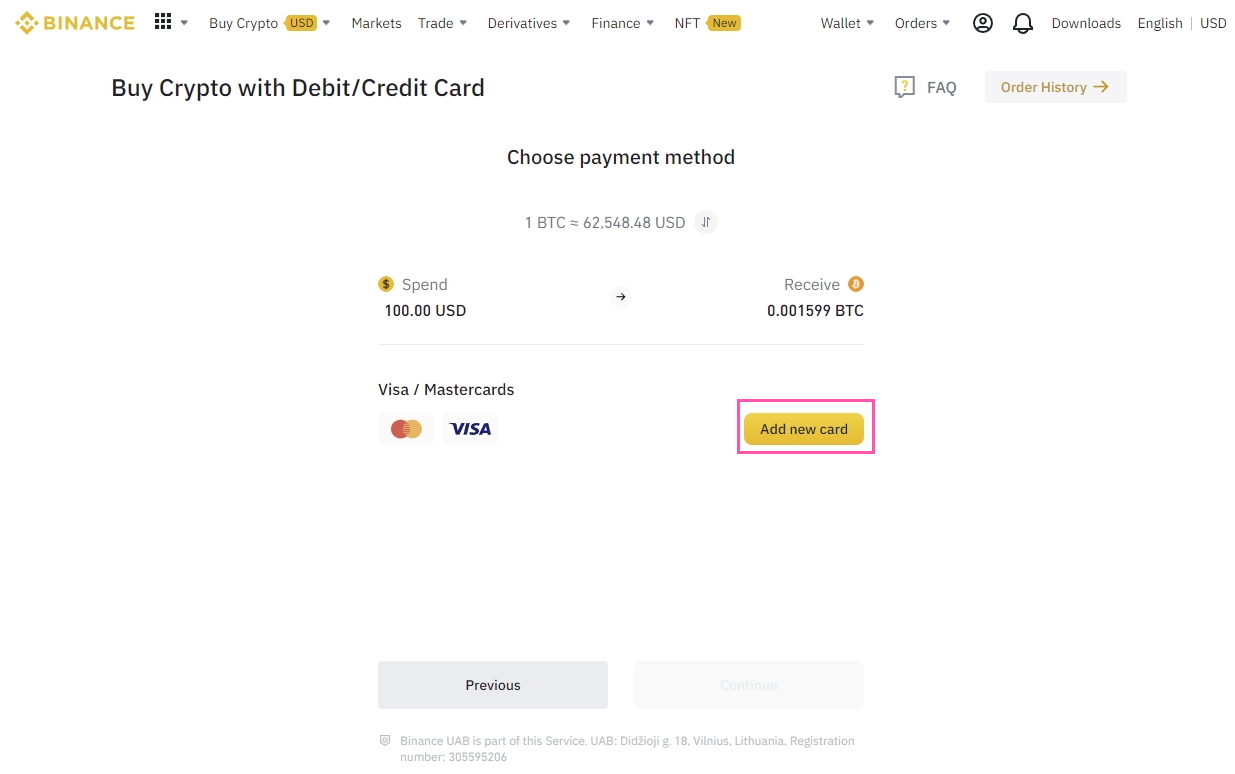Screen dimensions: 1235x774
Task: Go back with the Previous button
Action: click(493, 685)
